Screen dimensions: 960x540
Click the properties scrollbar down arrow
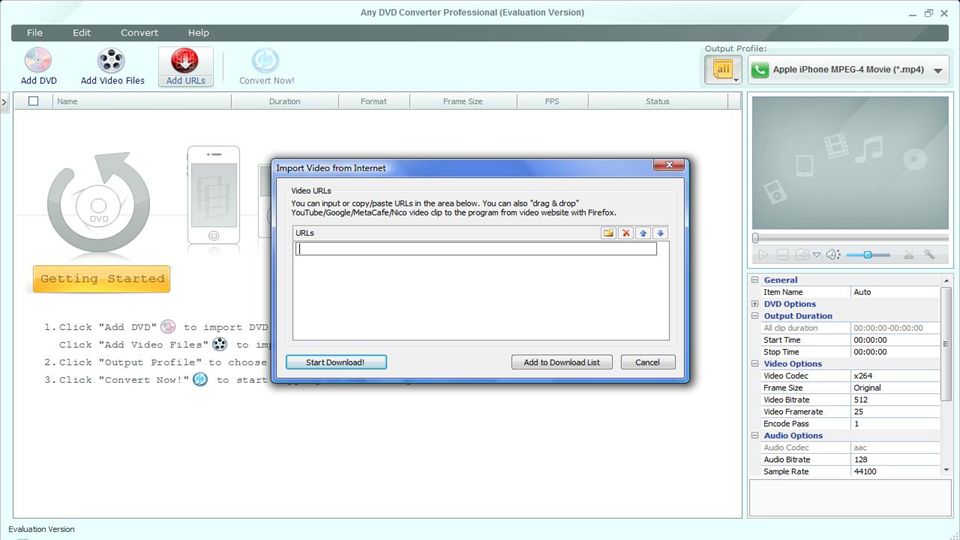(947, 470)
